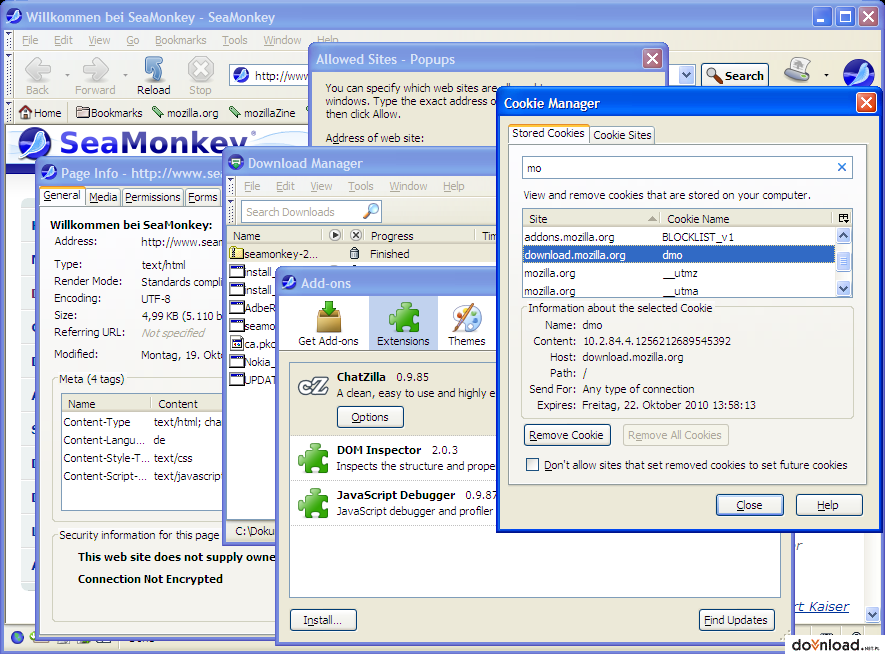Click cookie list scroll up arrow
Viewport: 885px width, 654px height.
[843, 235]
